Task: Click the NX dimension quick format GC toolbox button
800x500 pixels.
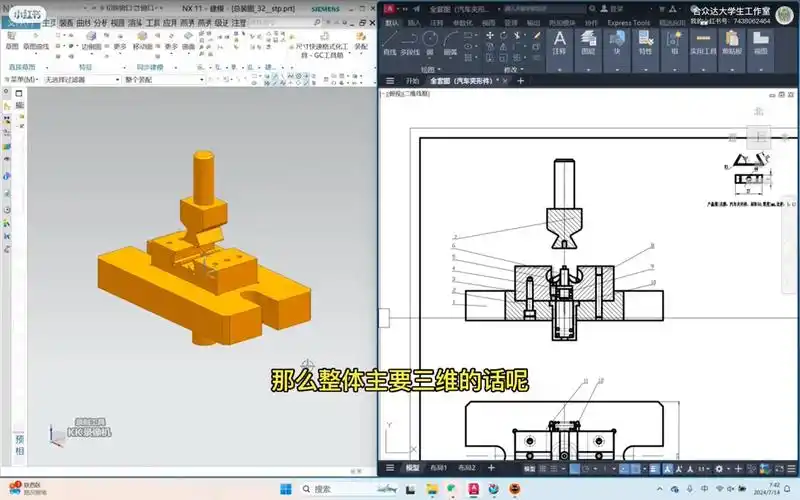Action: click(x=324, y=45)
